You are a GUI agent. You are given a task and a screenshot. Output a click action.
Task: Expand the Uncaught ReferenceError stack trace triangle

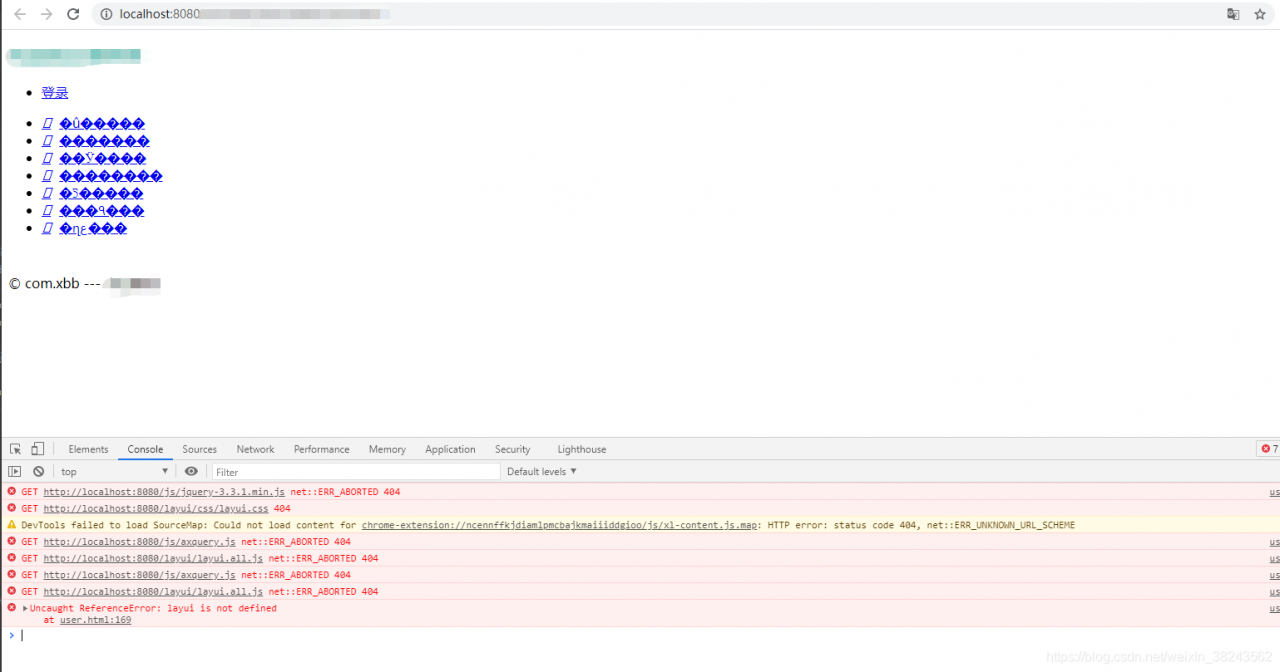point(25,608)
